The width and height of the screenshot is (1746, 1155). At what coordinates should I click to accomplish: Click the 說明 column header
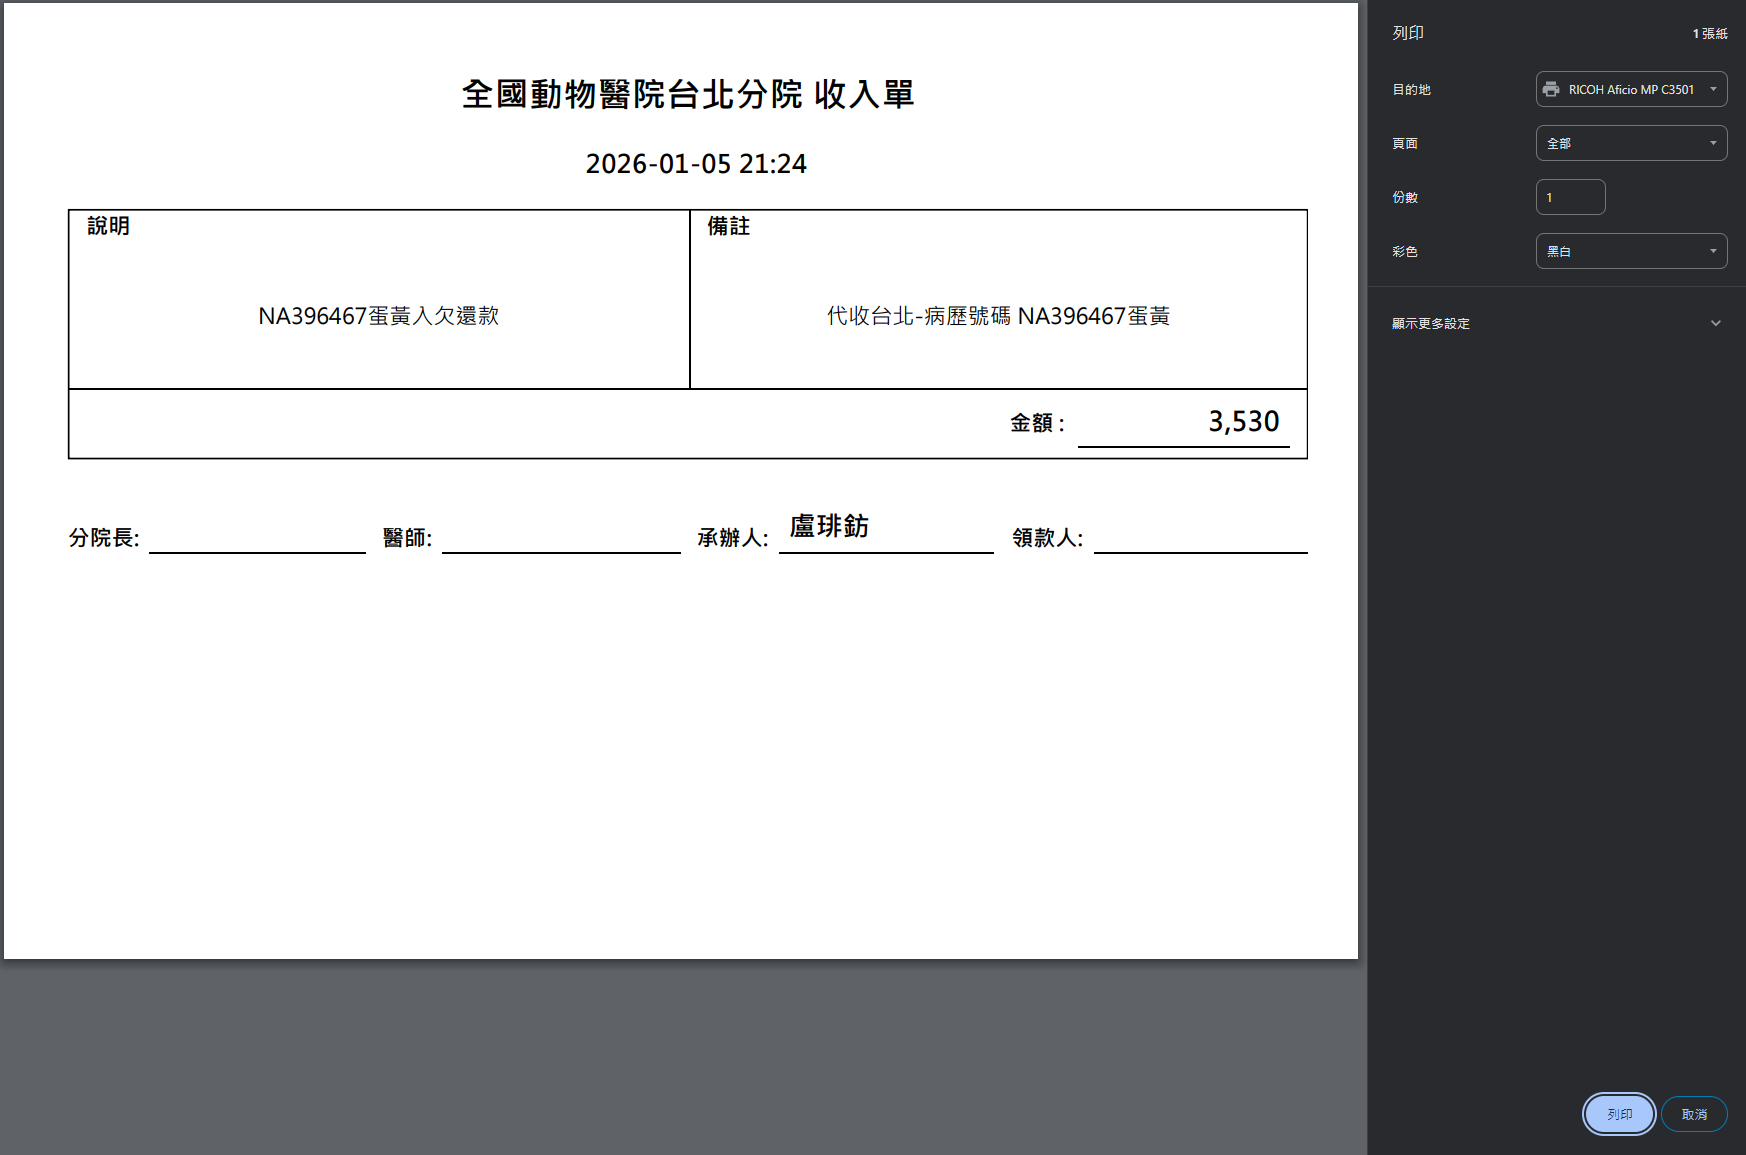tap(109, 227)
